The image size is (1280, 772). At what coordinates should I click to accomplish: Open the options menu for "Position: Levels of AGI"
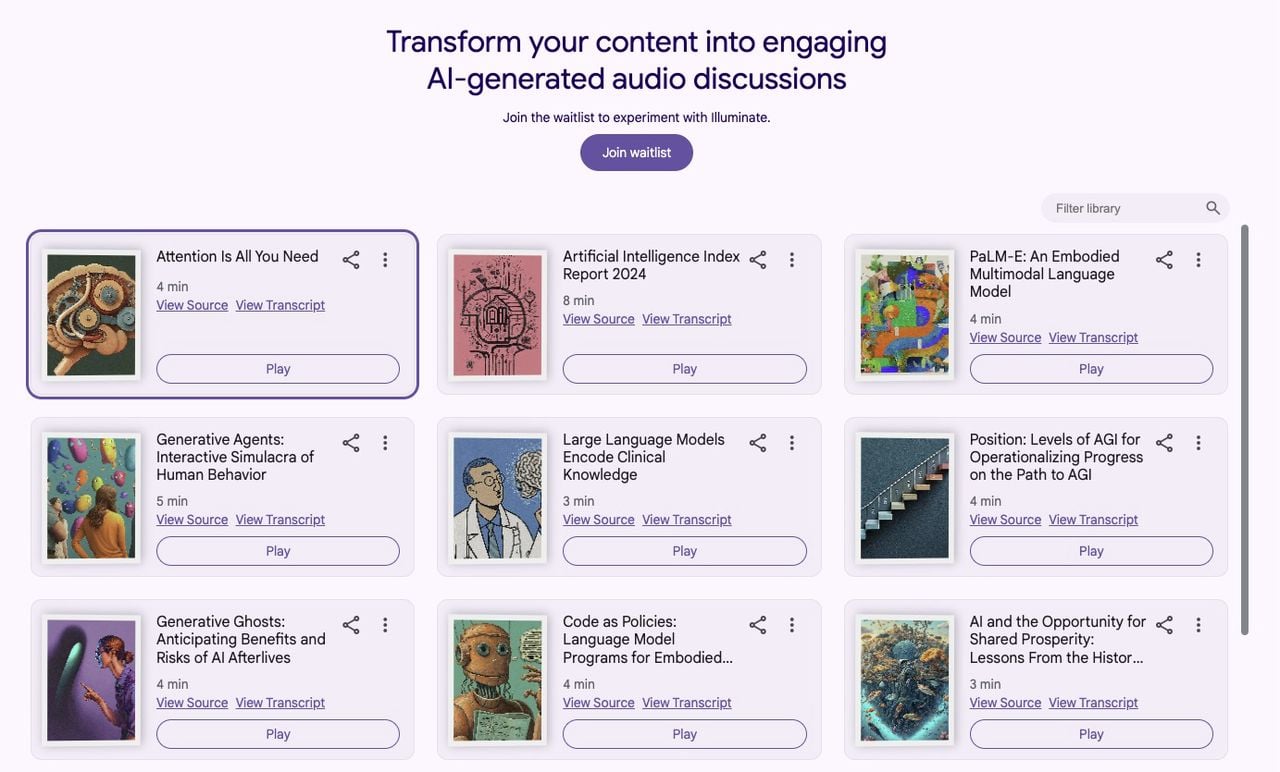click(1198, 441)
